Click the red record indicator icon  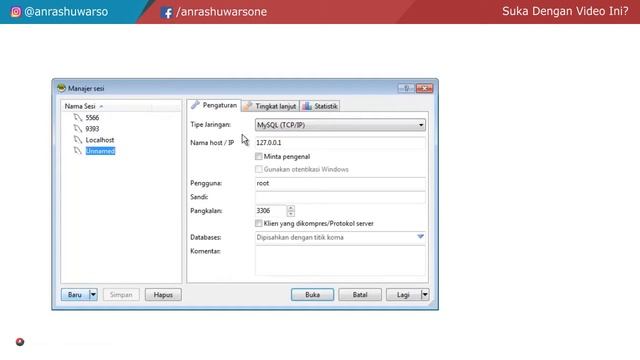[x=20, y=342]
